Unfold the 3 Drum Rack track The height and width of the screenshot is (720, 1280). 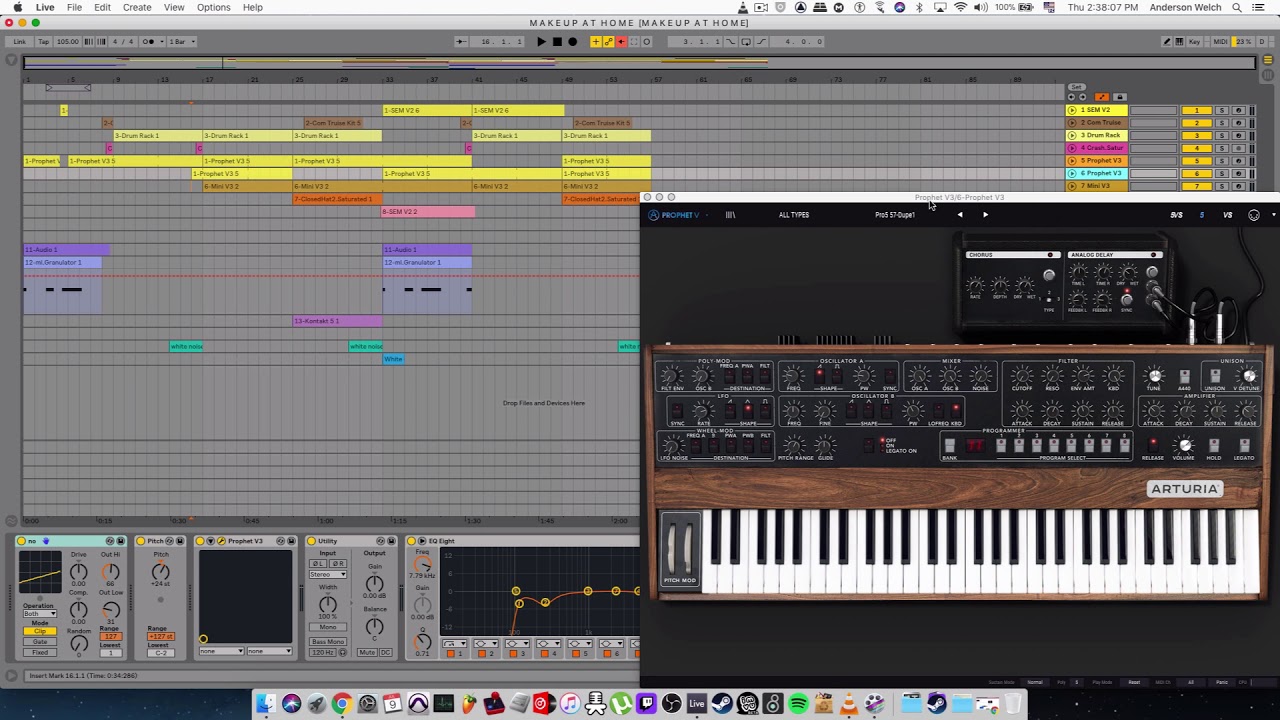point(1072,135)
